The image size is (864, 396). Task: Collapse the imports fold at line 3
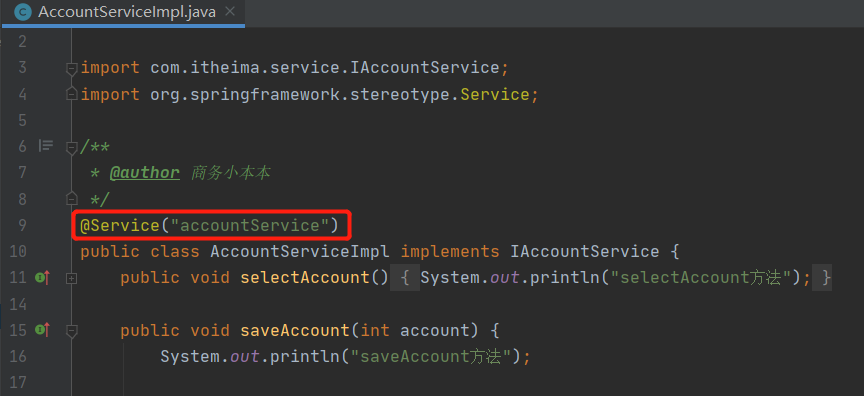tap(71, 68)
